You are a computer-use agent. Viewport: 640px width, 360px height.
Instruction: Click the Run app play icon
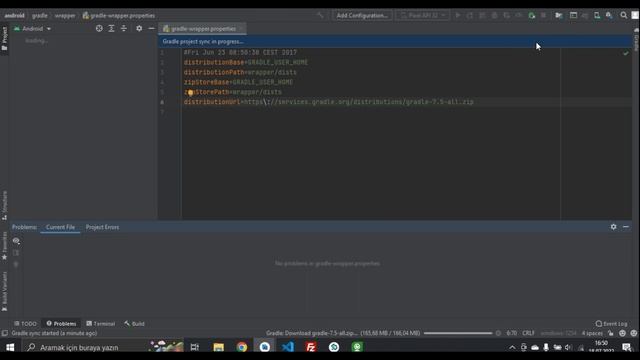[x=458, y=16]
